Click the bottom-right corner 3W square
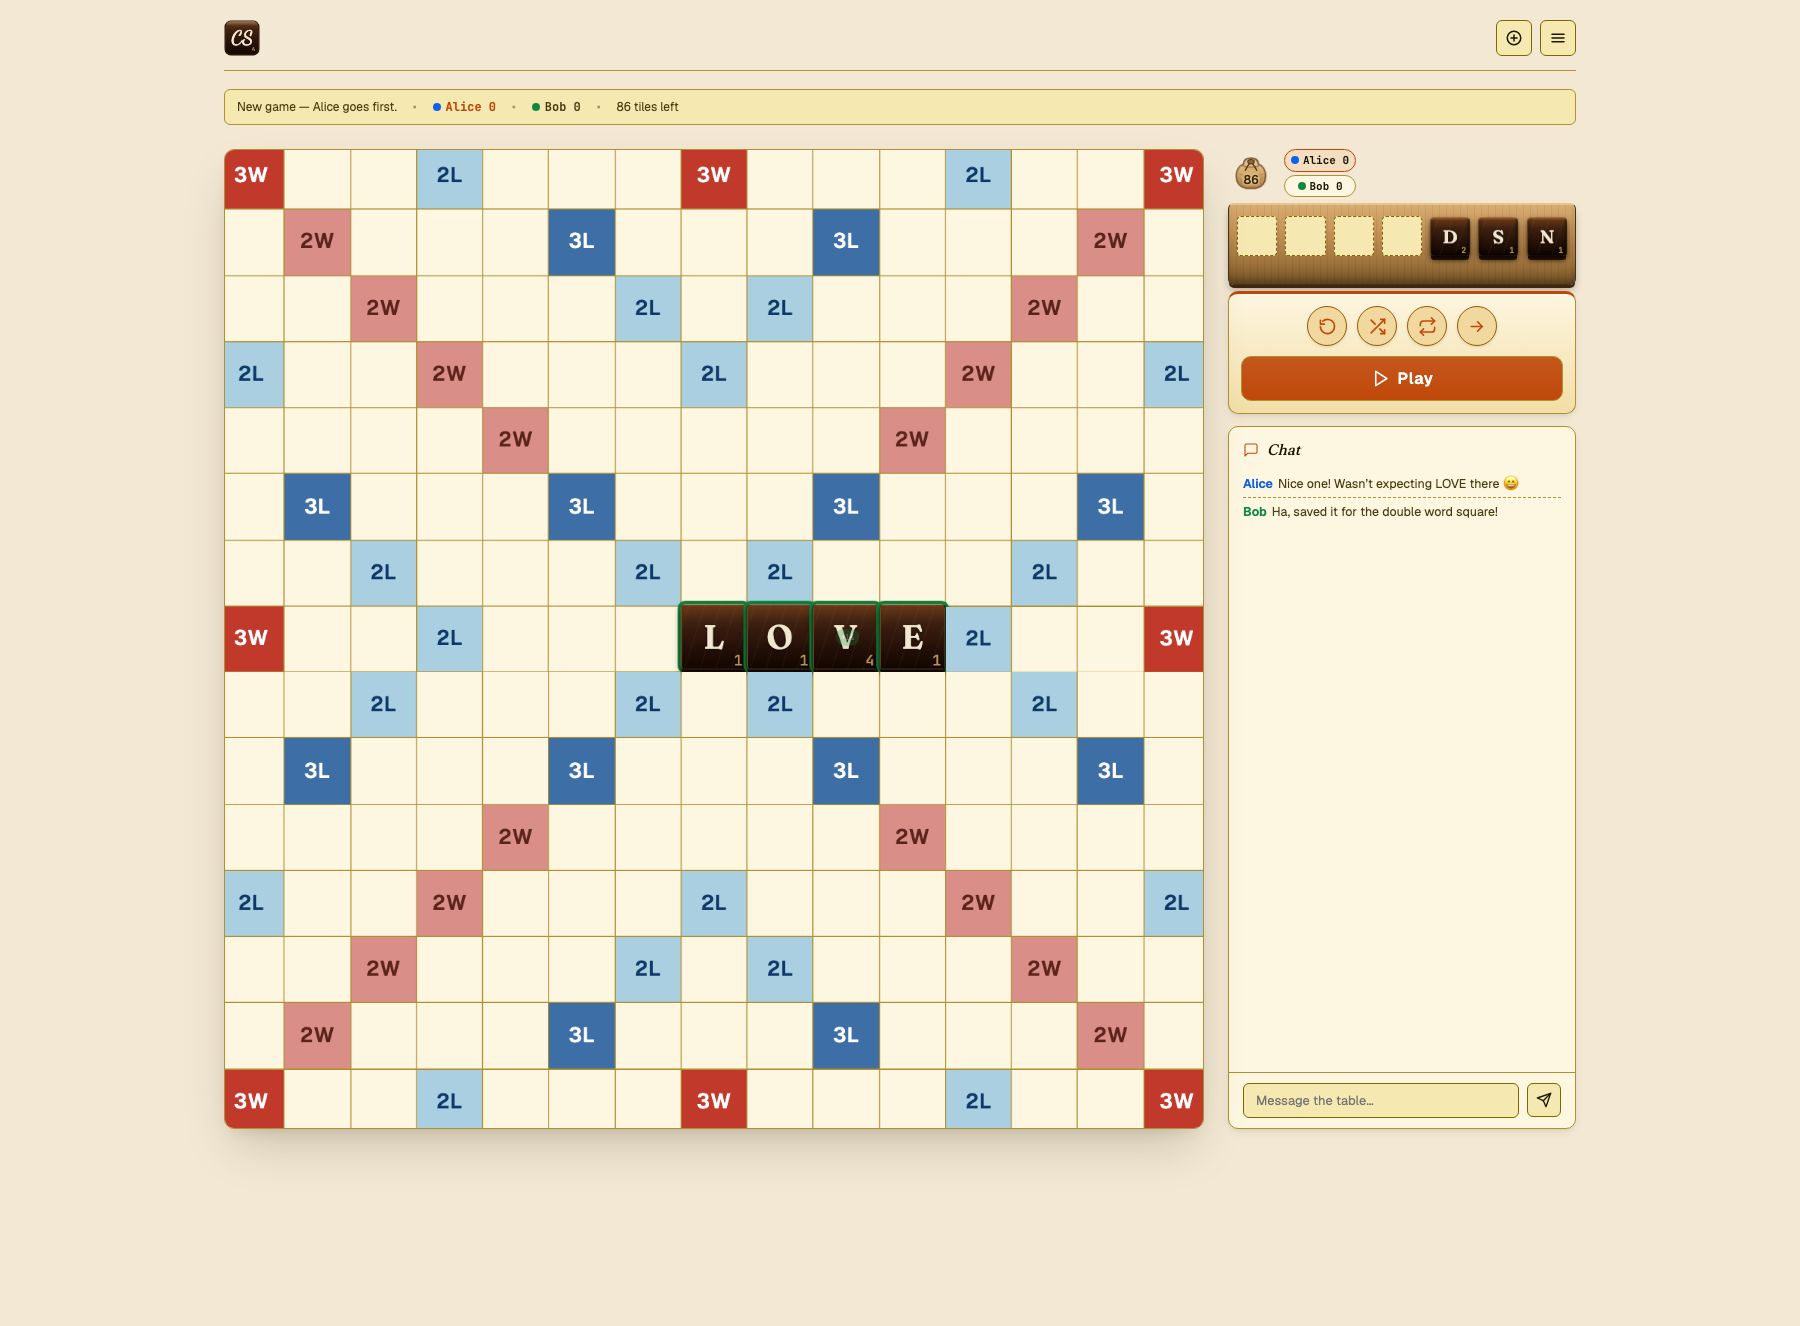The height and width of the screenshot is (1326, 1800). point(1174,1099)
